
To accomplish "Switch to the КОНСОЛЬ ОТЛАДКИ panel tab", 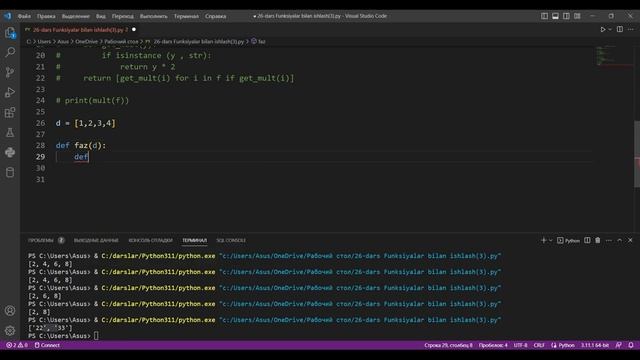I will click(150, 240).
